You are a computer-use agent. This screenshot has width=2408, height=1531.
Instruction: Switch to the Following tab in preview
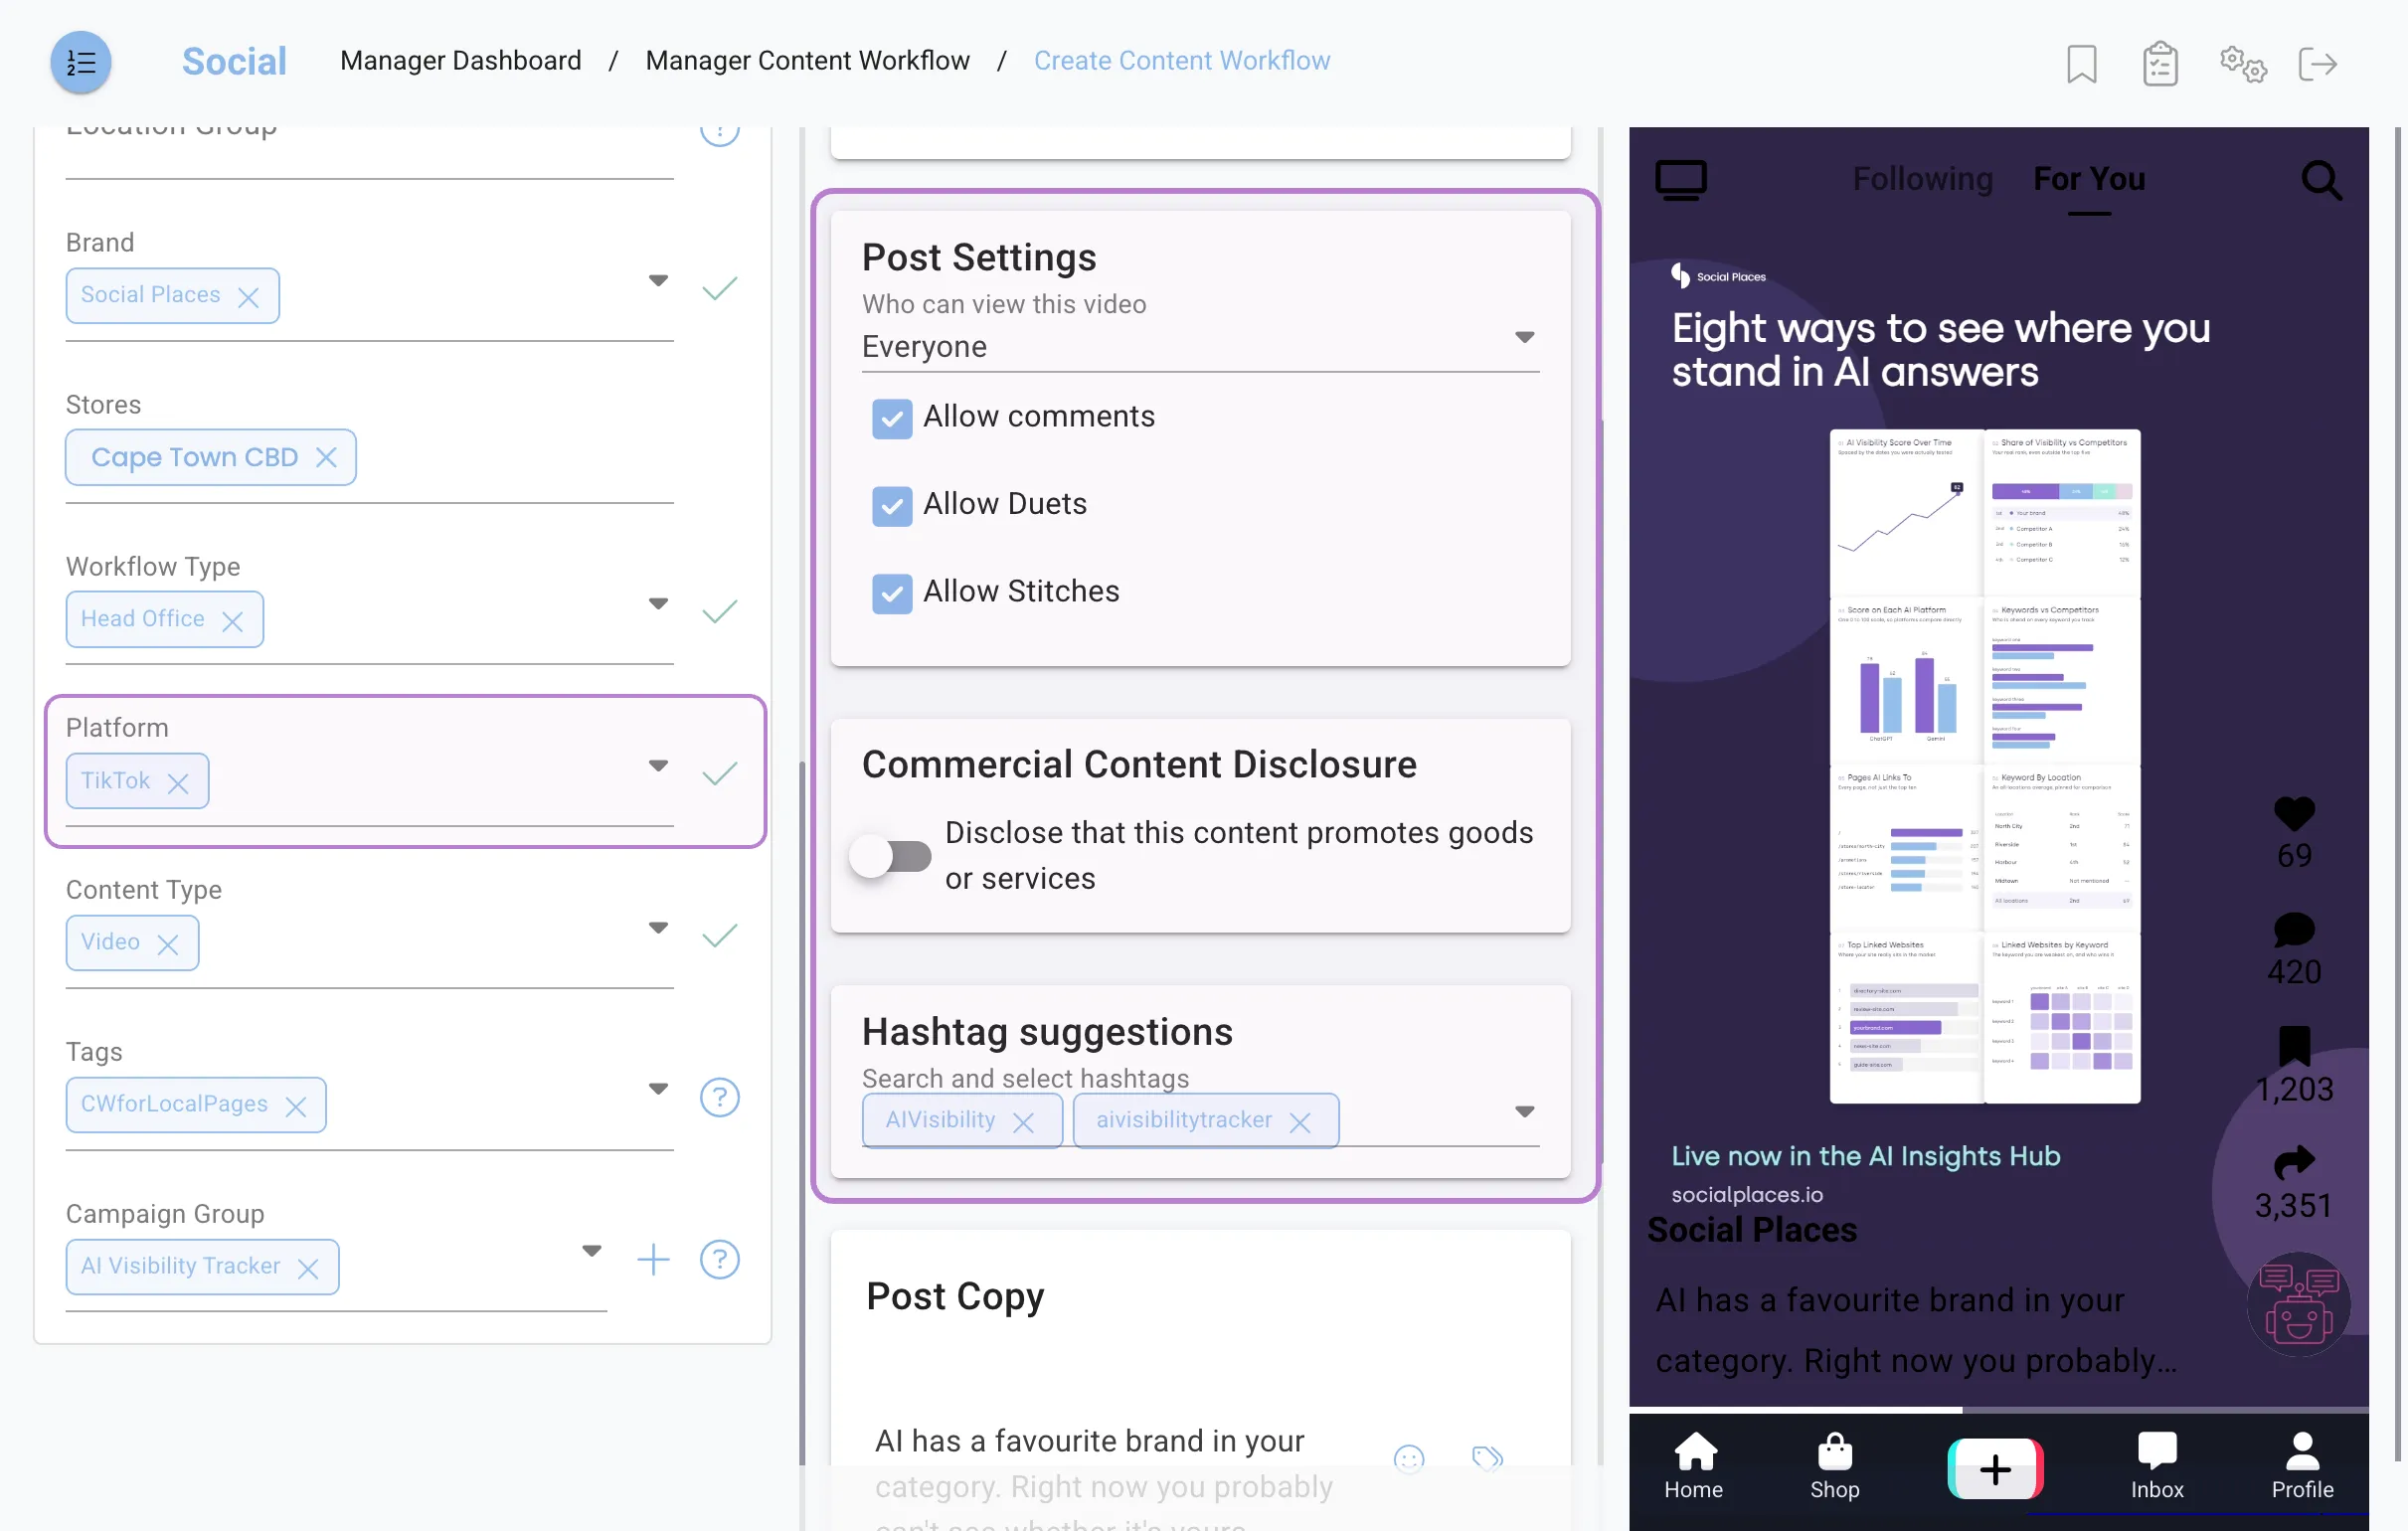coord(1922,179)
